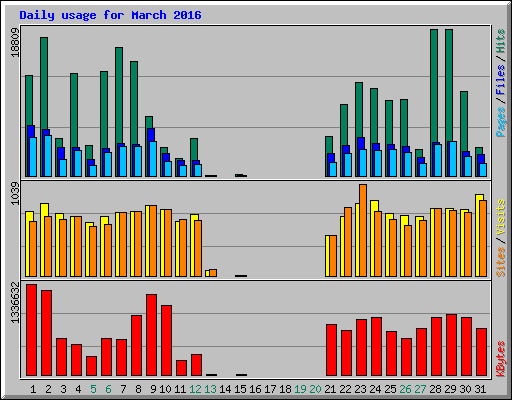The image size is (512, 400).
Task: Select the red KBytes bar for day 5
Action: 91,366
